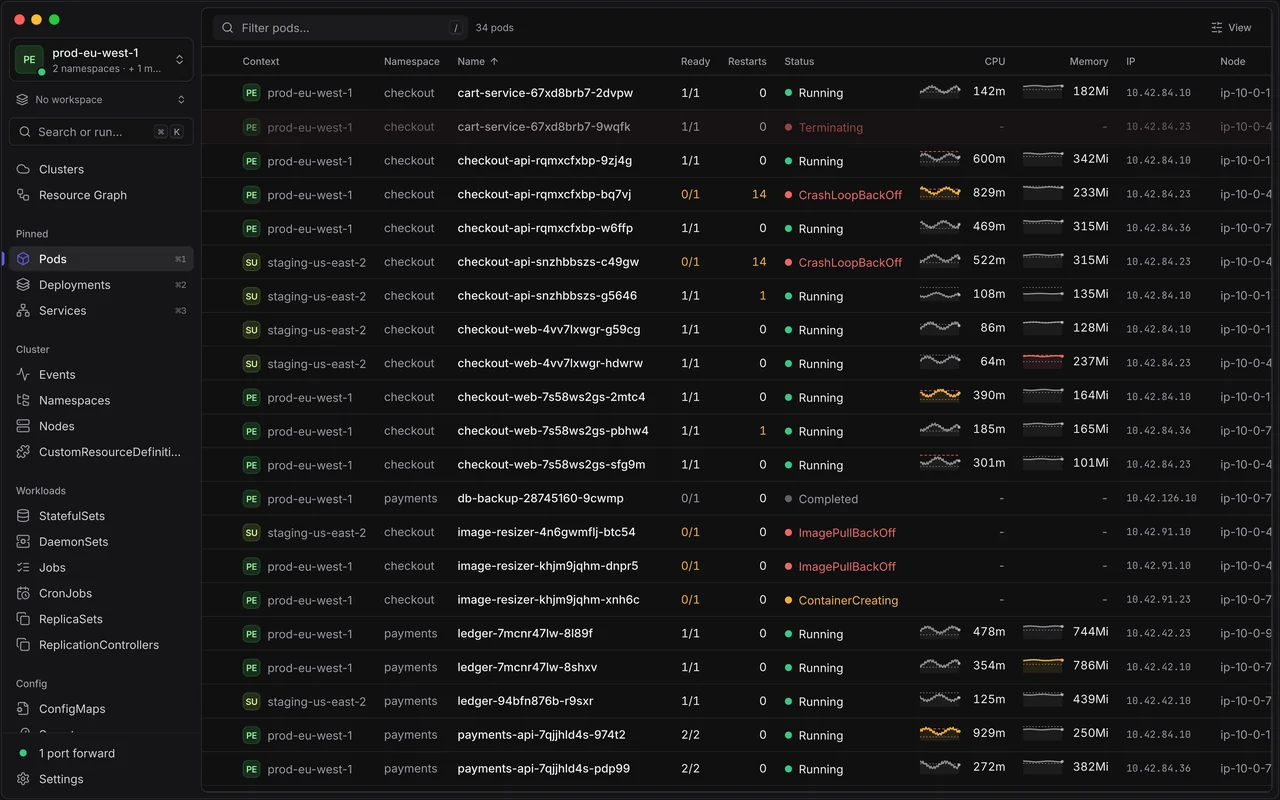Open the Services network icon

click(x=23, y=311)
